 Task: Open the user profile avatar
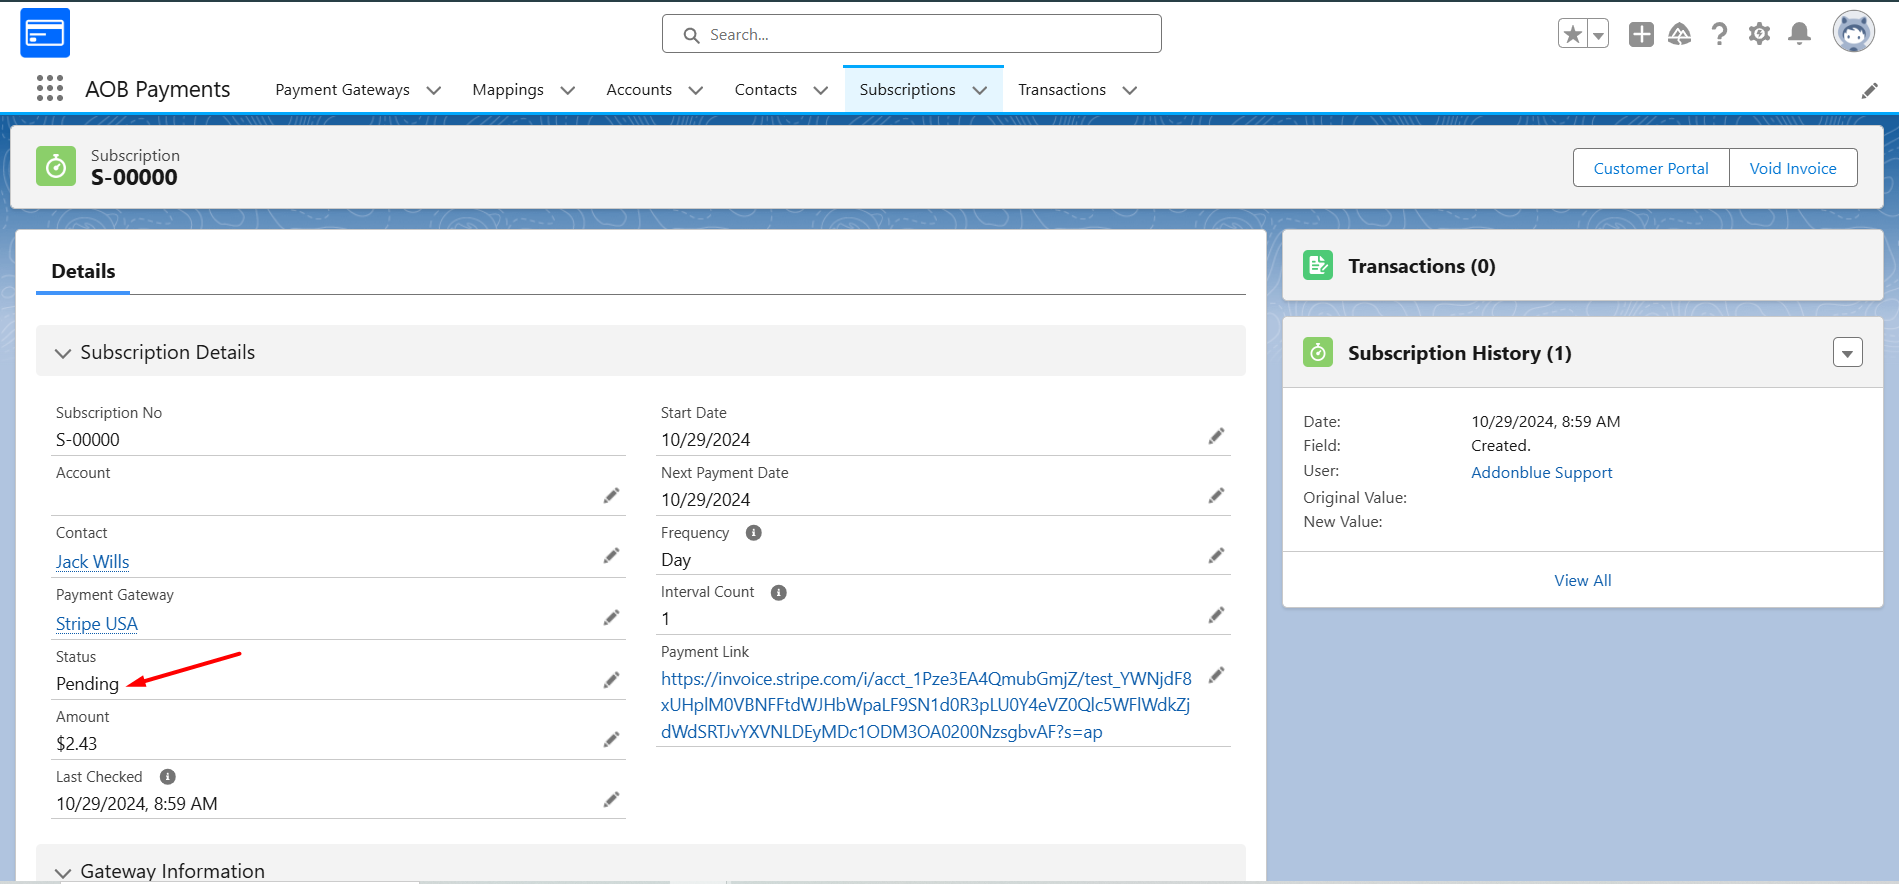click(1853, 32)
